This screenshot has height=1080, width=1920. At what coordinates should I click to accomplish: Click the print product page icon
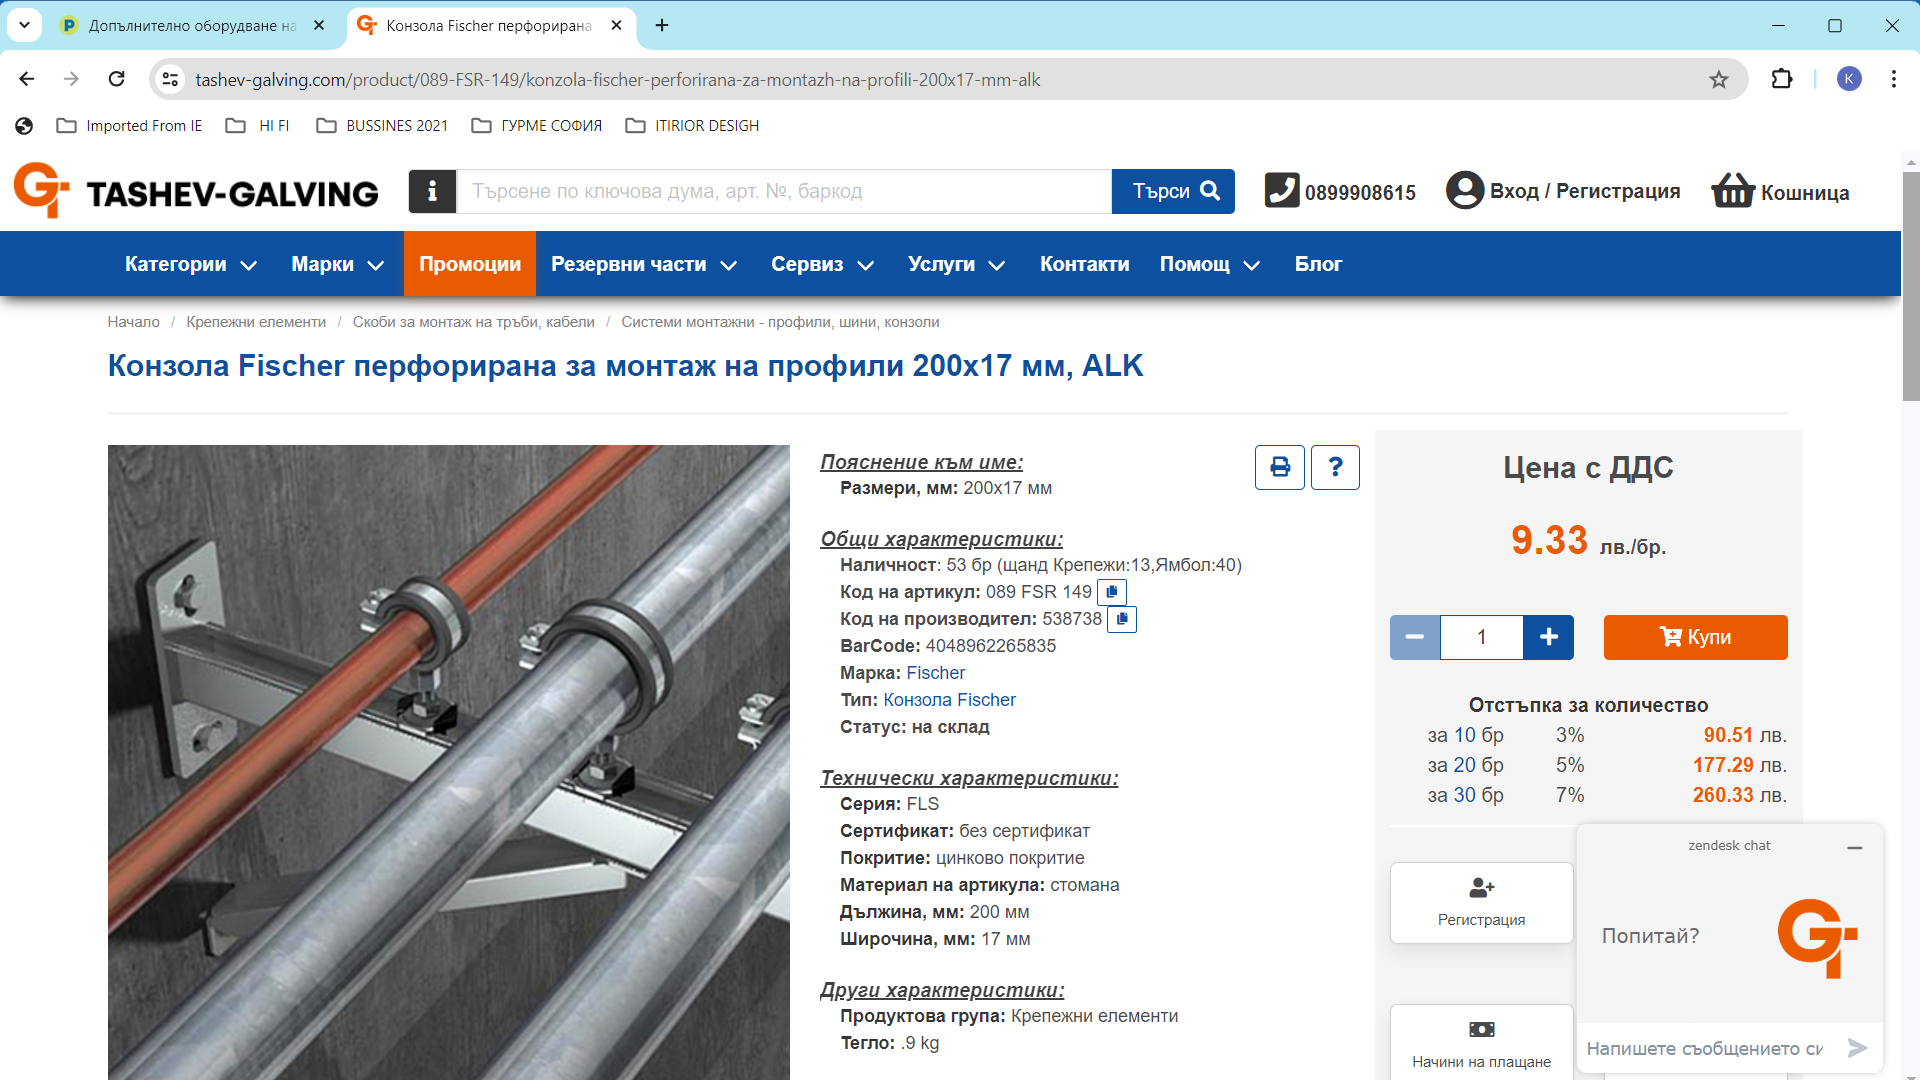1279,467
